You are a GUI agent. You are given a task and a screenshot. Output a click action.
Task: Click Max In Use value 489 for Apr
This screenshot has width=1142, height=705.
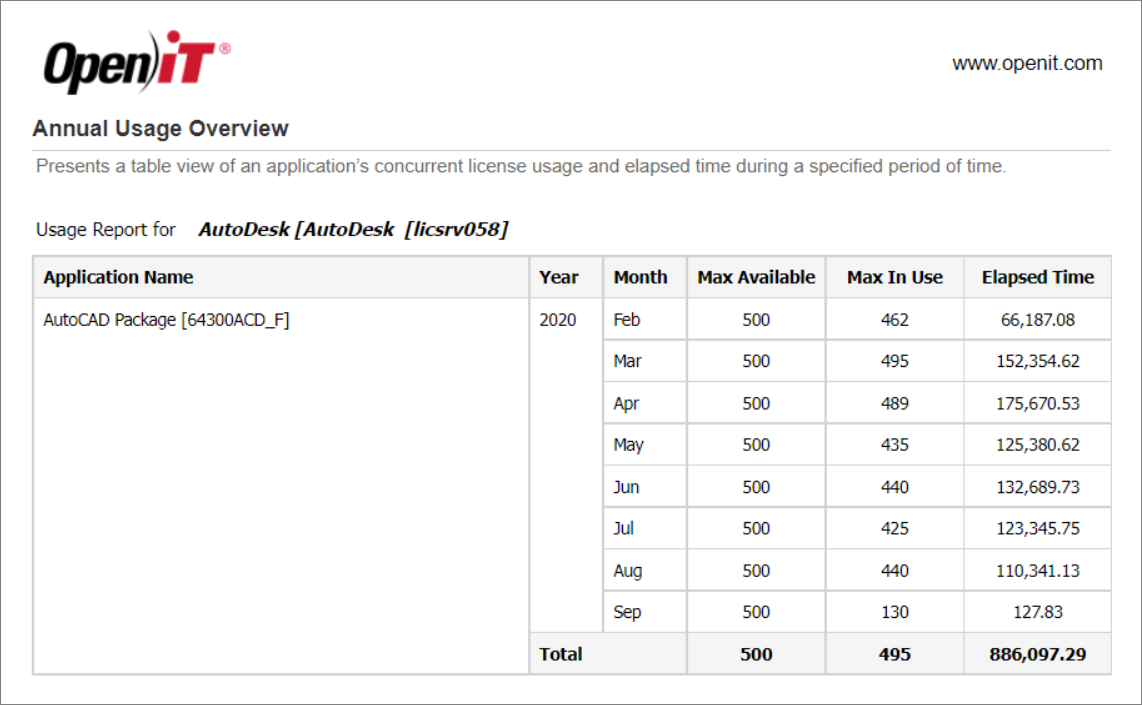coord(894,403)
